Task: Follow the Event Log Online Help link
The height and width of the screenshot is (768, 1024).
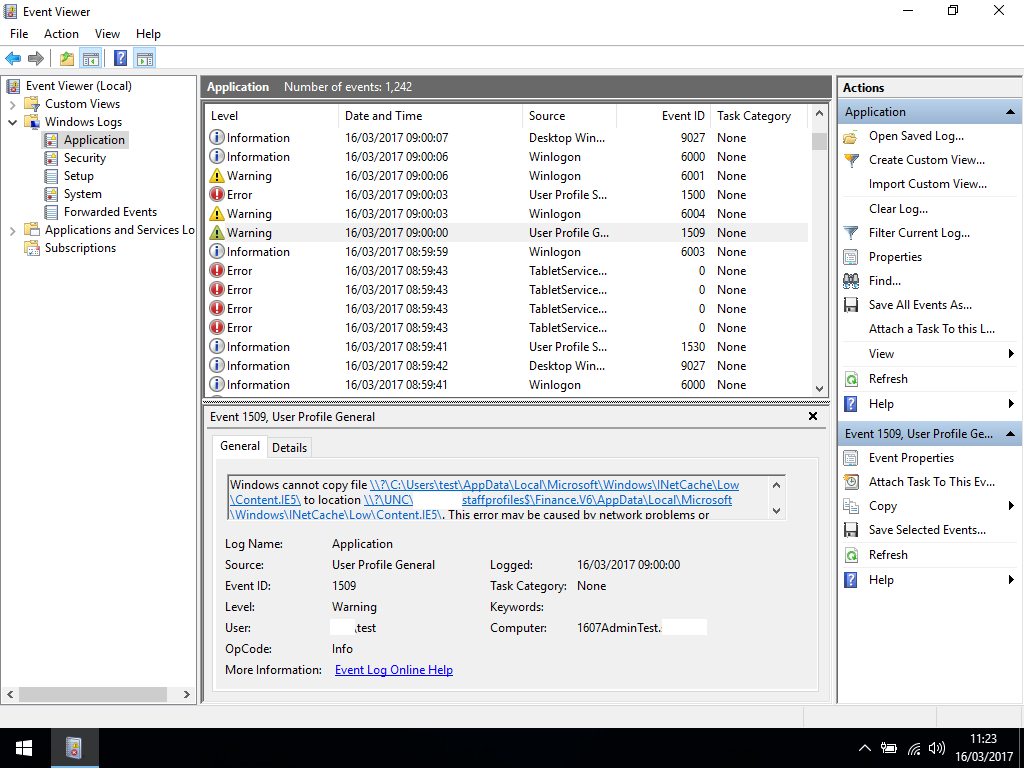Action: point(393,670)
